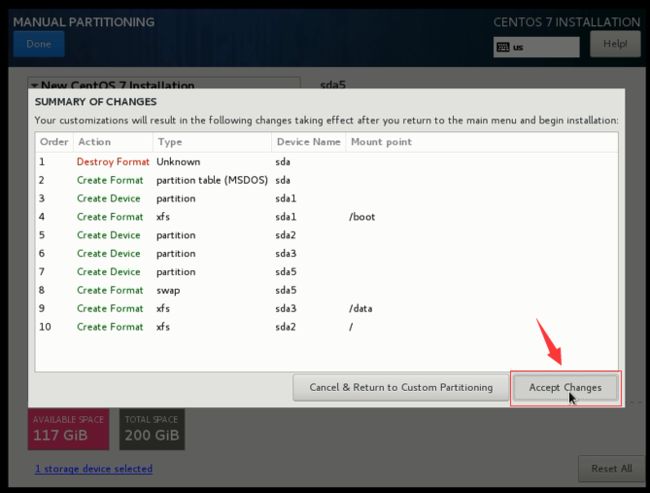Viewport: 650px width, 493px height.
Task: Select Create Device in row 3
Action: pos(109,199)
